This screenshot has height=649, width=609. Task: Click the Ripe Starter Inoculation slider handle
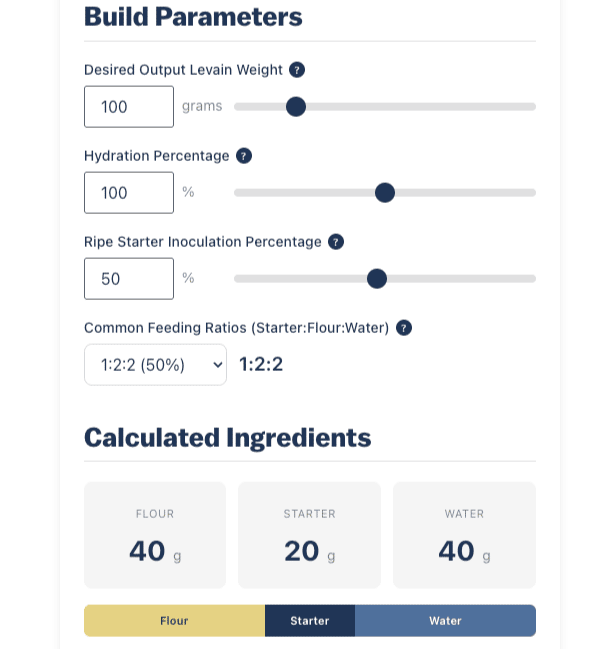click(x=377, y=279)
